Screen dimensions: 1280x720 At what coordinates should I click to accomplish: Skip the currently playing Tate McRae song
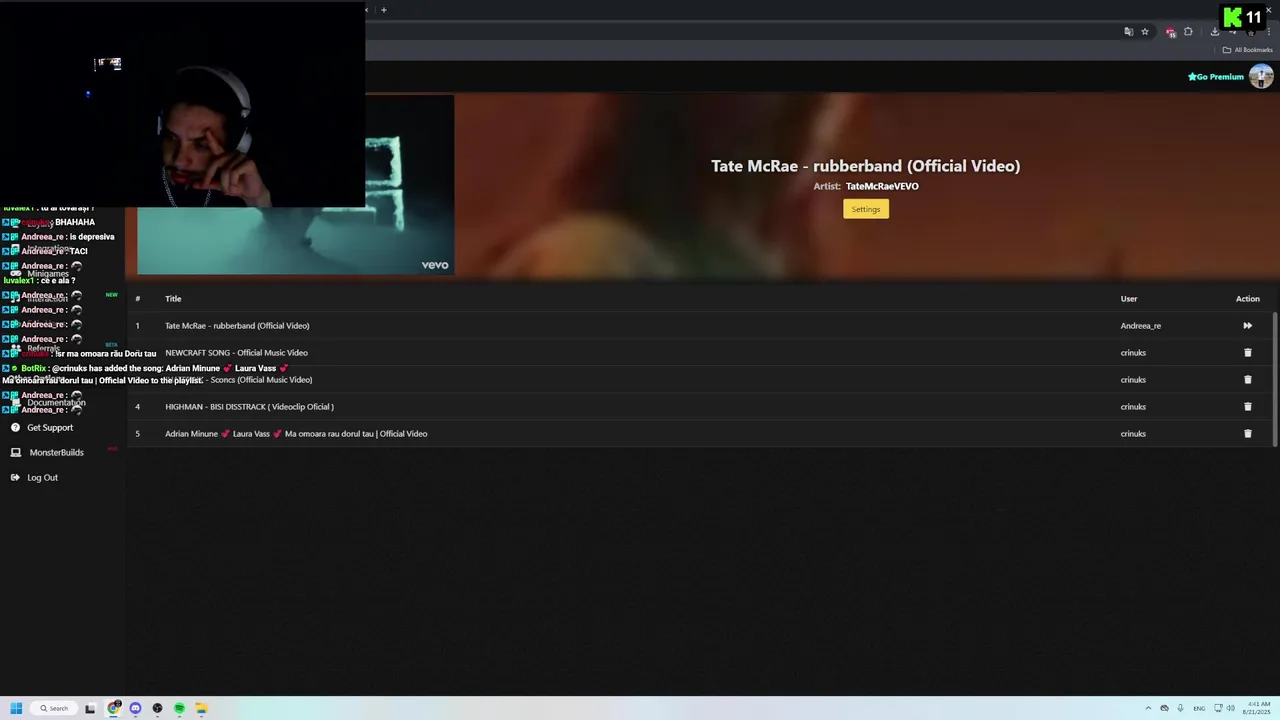(x=1247, y=325)
